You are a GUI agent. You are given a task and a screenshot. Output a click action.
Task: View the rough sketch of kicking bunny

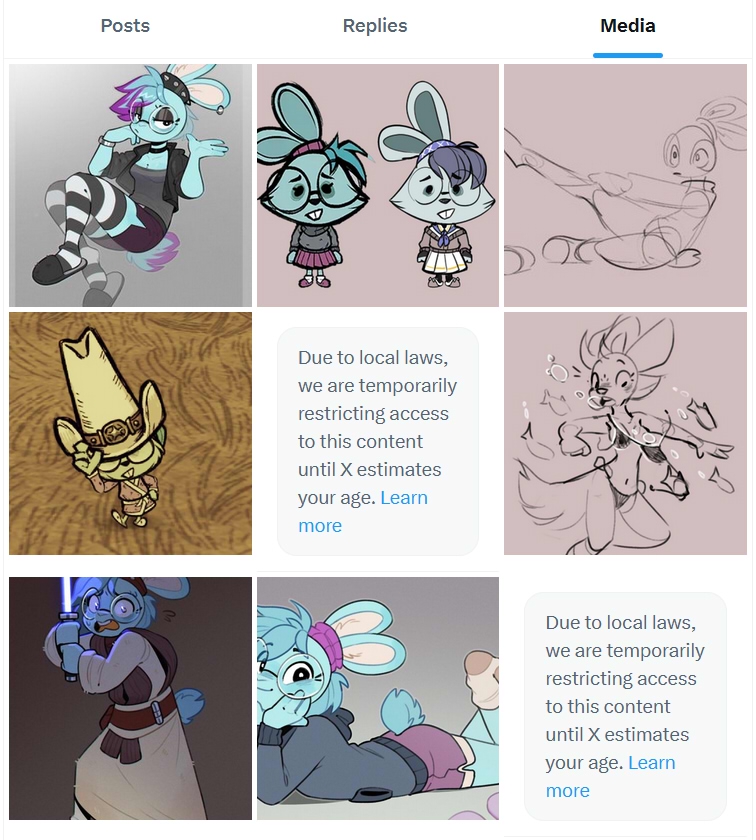point(625,185)
